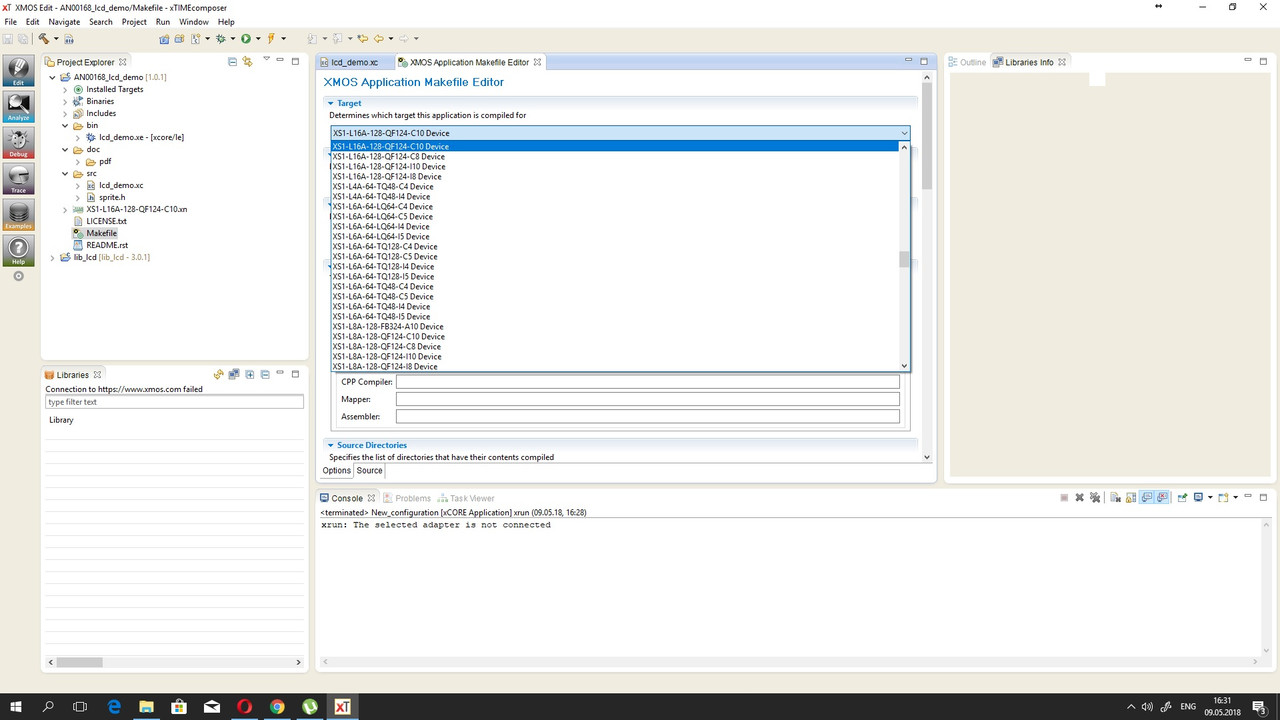Open the Examples perspective
The image size is (1280, 720).
[x=18, y=215]
